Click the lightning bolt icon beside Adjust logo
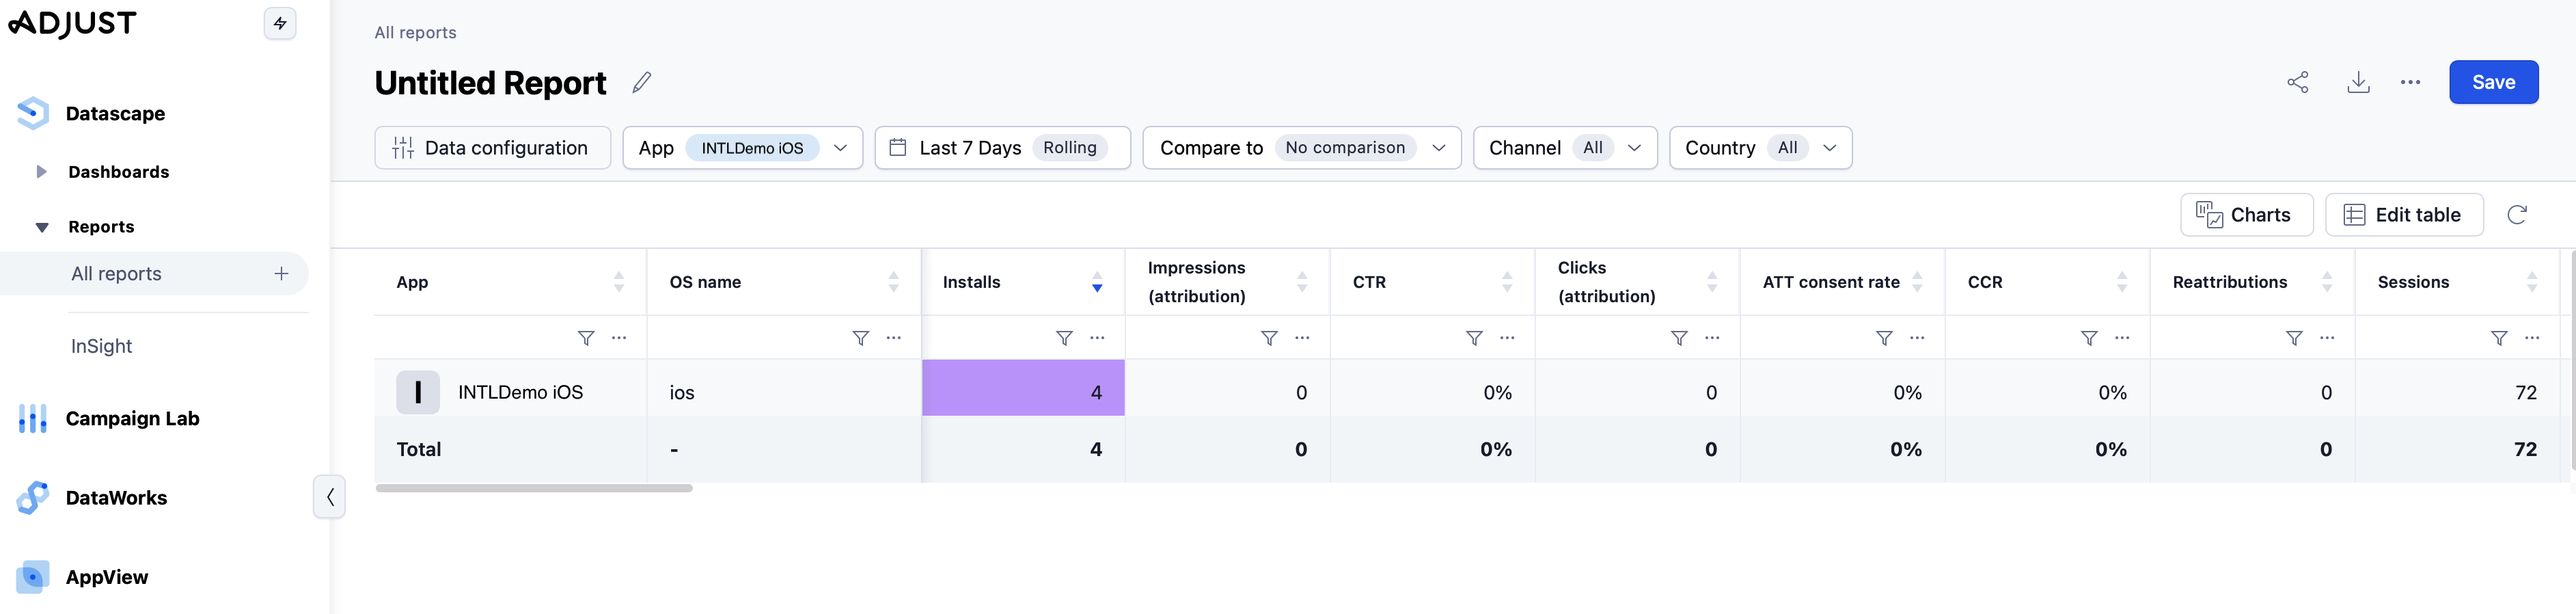2576x614 pixels. click(280, 23)
